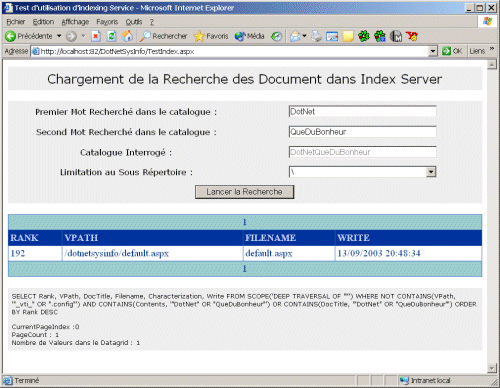Open the Média toolbar button
500x388 pixels.
coord(249,36)
